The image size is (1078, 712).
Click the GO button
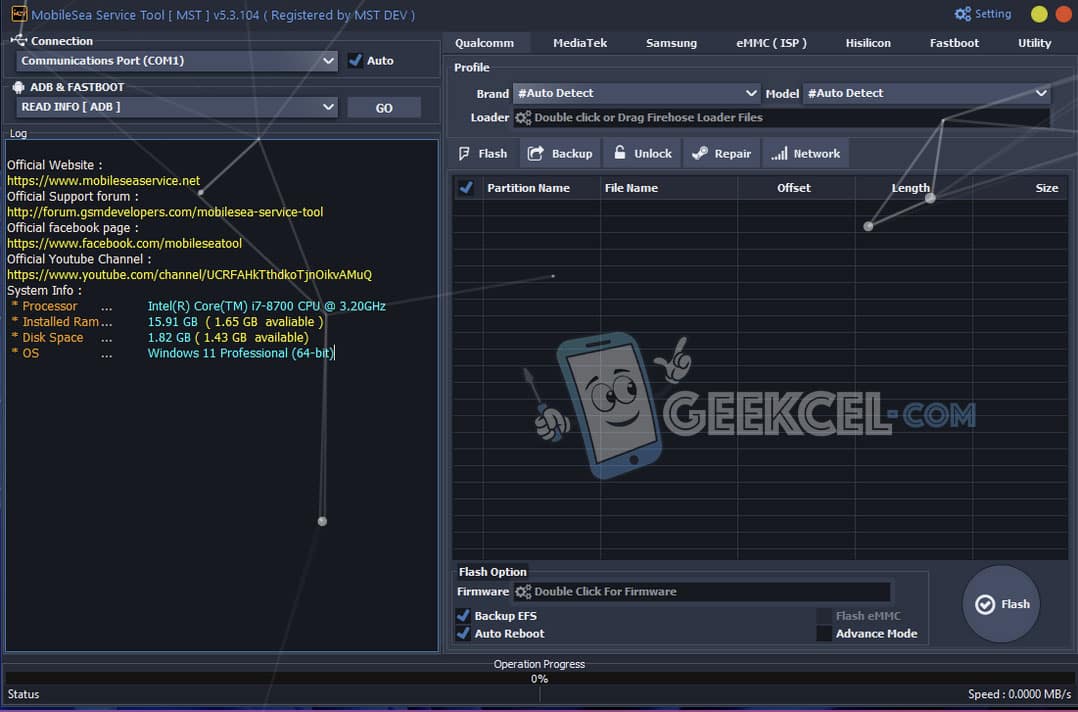pyautogui.click(x=384, y=108)
